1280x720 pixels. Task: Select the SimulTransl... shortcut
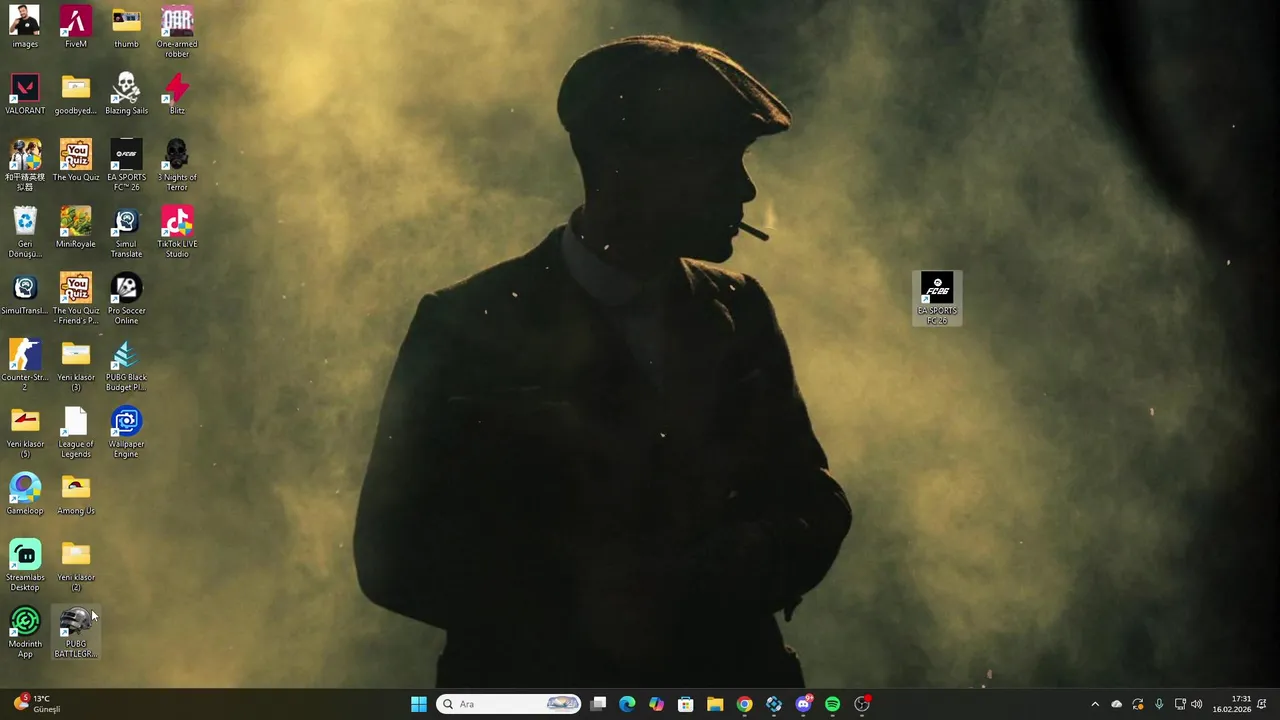25,294
